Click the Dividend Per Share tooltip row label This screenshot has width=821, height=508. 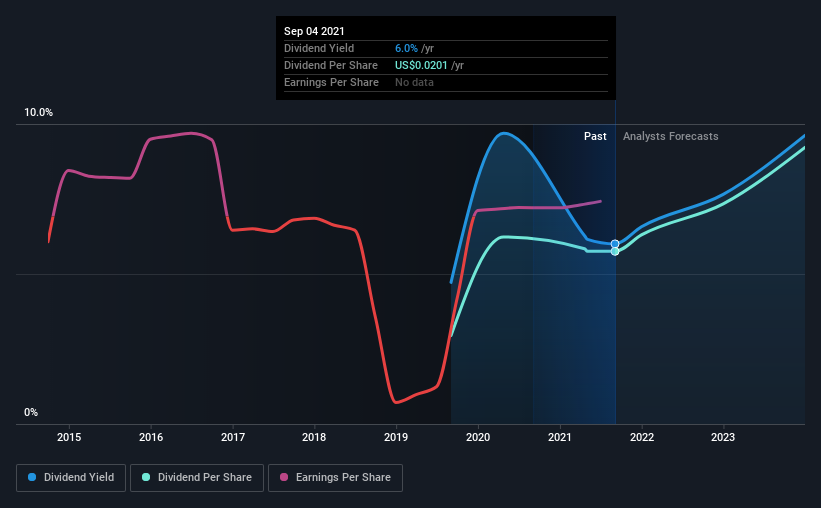331,65
